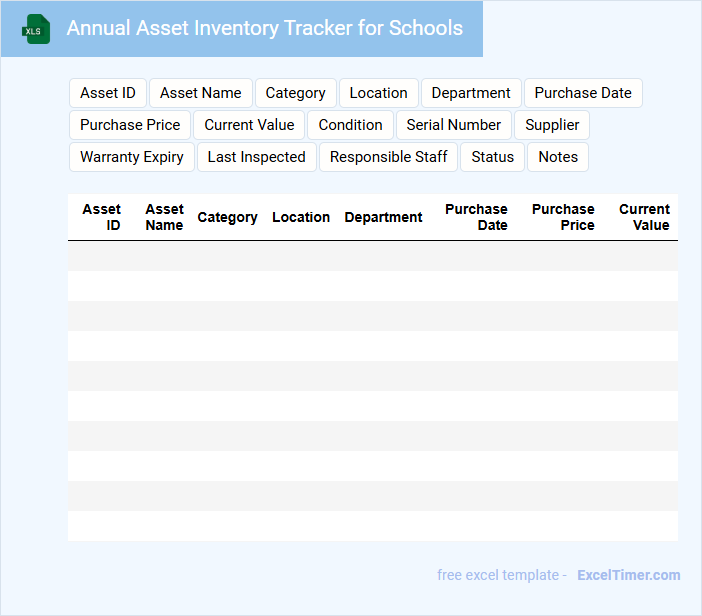
Task: Select the Warranty Expiry tag
Action: click(132, 157)
